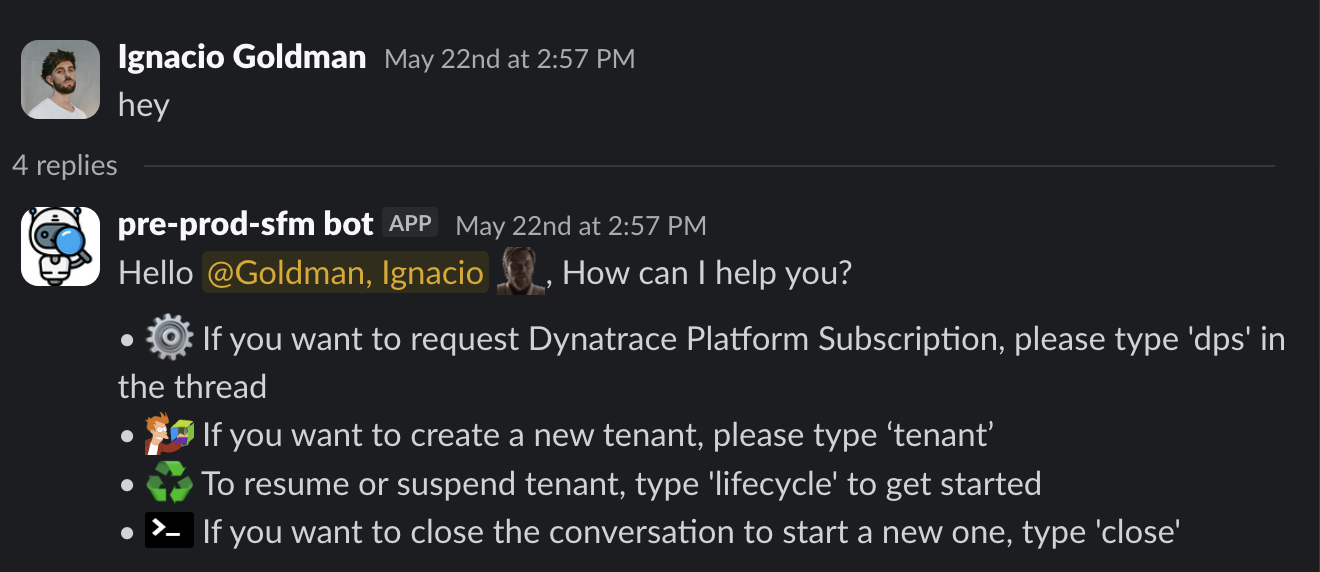This screenshot has height=572, width=1320.
Task: Click the 'close the conversation' instruction text
Action: click(692, 531)
